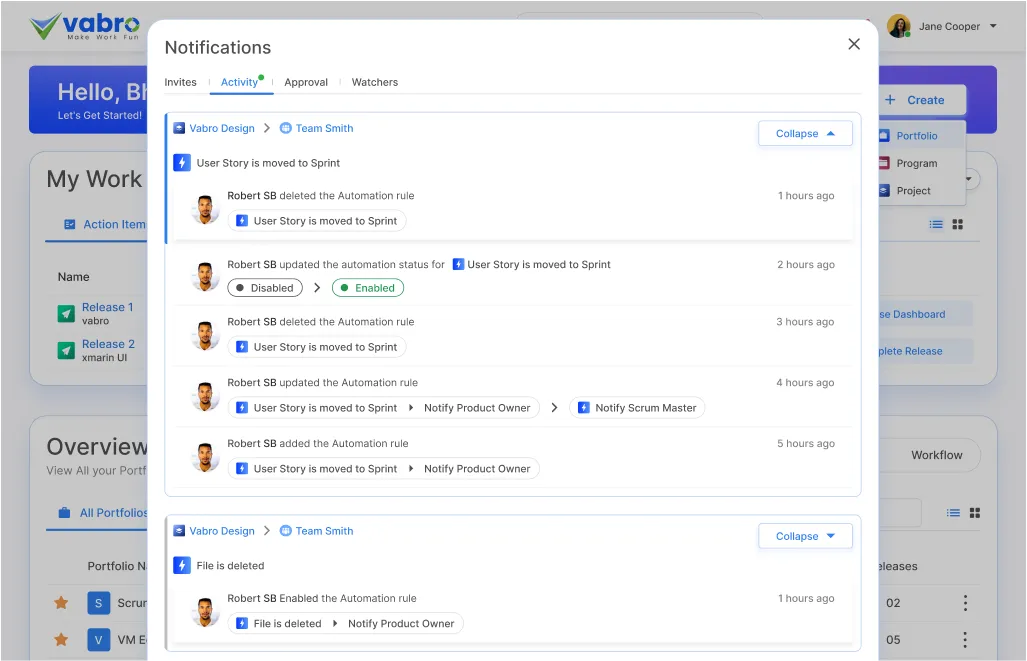This screenshot has width=1027, height=661.
Task: Open the three-dot menu beside row 02
Action: [964, 602]
